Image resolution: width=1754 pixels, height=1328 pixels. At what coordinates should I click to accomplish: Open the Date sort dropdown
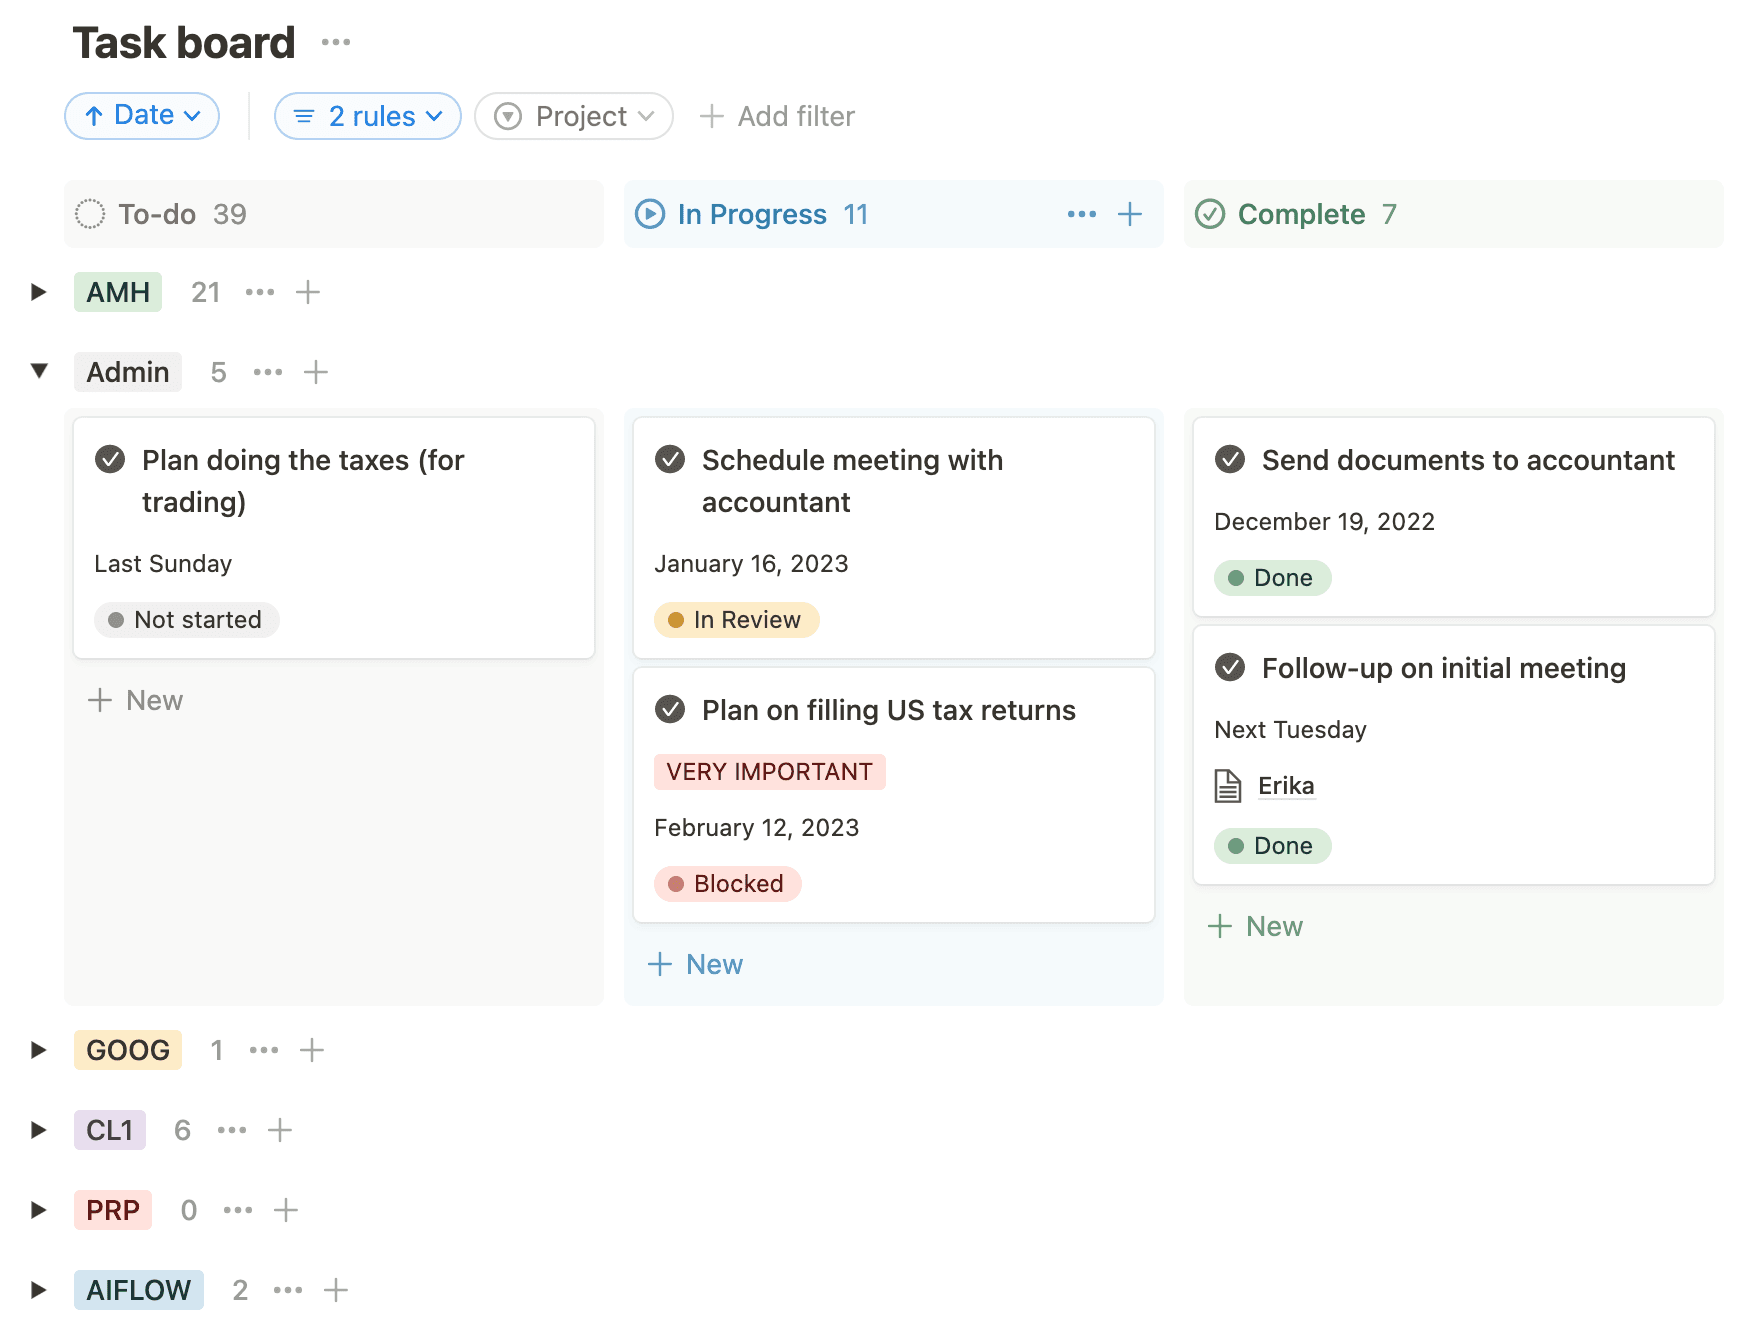click(x=142, y=116)
